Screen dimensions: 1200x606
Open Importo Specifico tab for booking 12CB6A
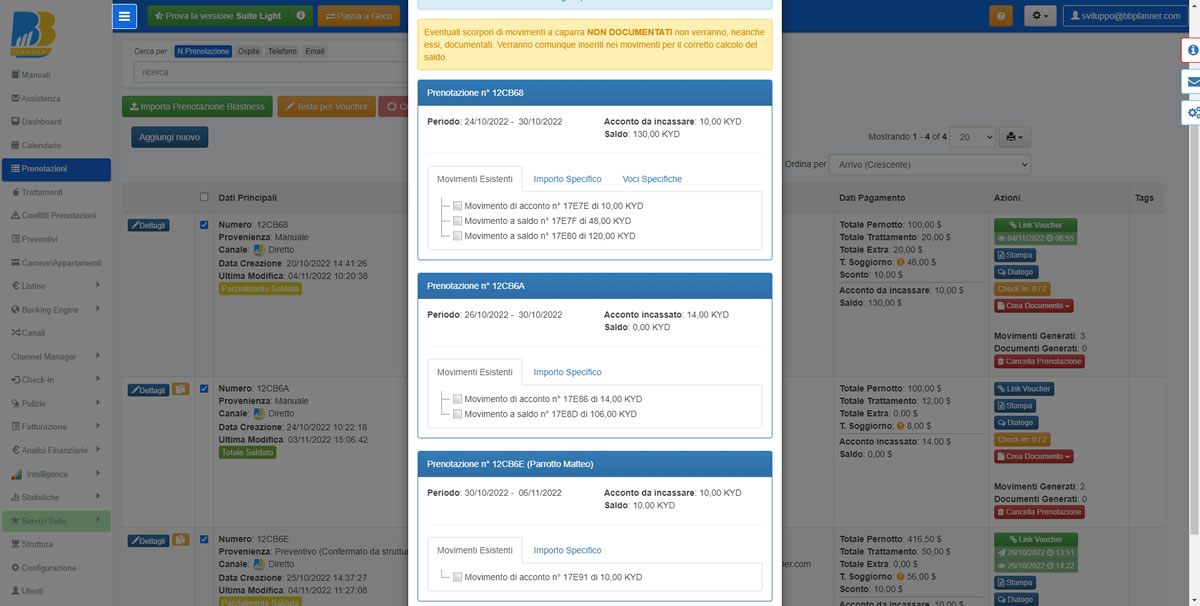click(567, 372)
